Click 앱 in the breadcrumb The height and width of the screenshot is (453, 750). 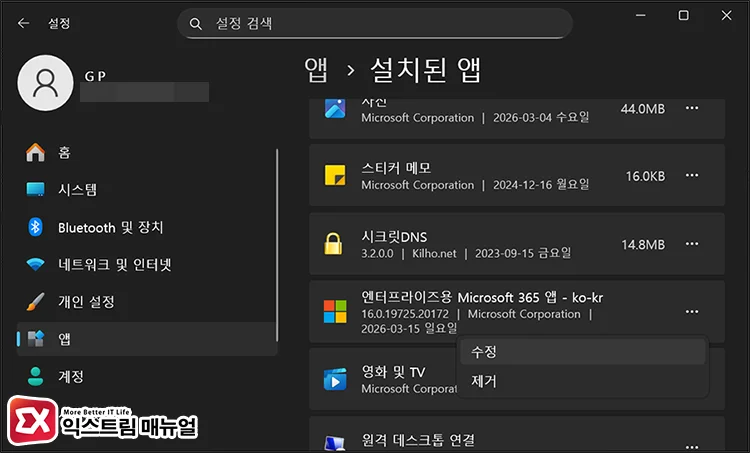point(316,70)
